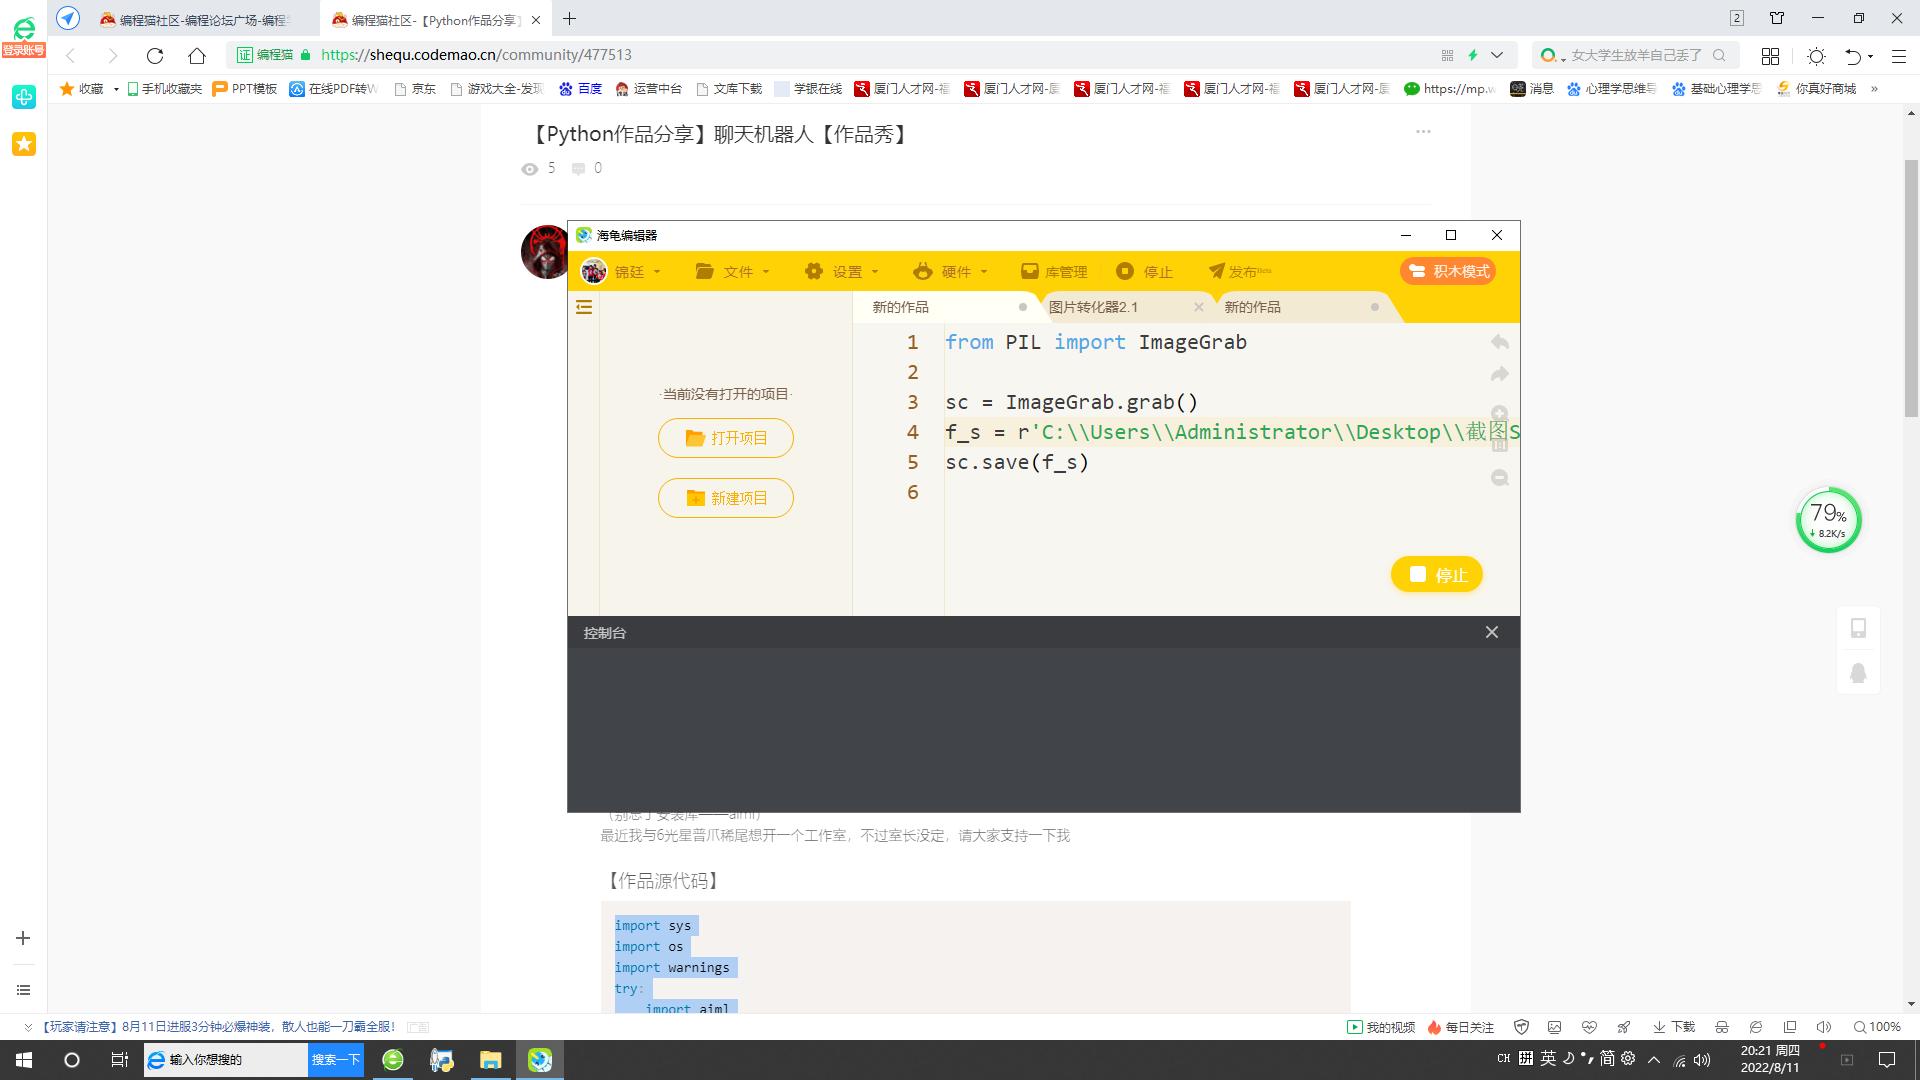This screenshot has width=1920, height=1080.
Task: Open the Windows notification center icon
Action: (1887, 1060)
